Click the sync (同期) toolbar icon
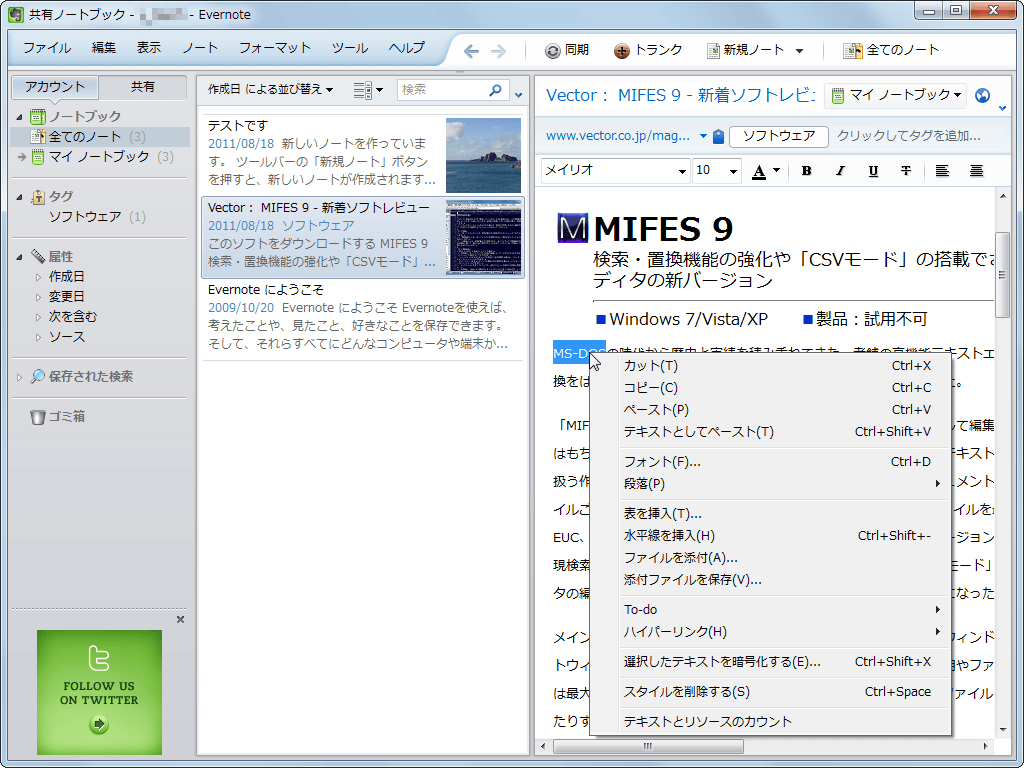Screen dimensions: 1024x768 click(553, 51)
